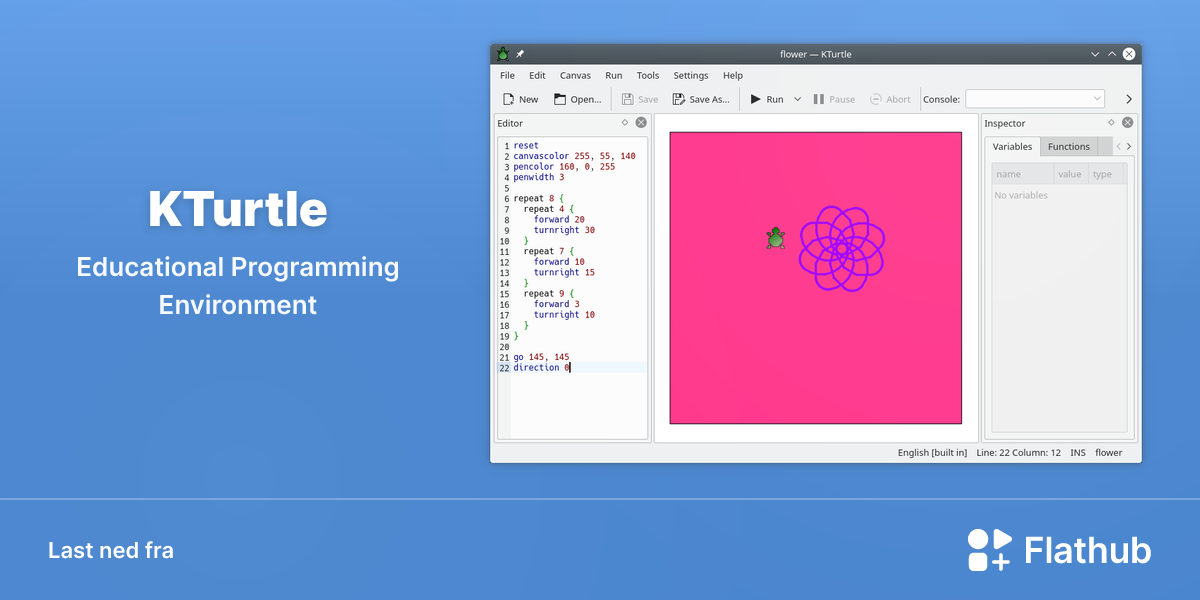Viewport: 1200px width, 600px height.
Task: Float the Inspector panel with diamond icon
Action: (x=1111, y=123)
